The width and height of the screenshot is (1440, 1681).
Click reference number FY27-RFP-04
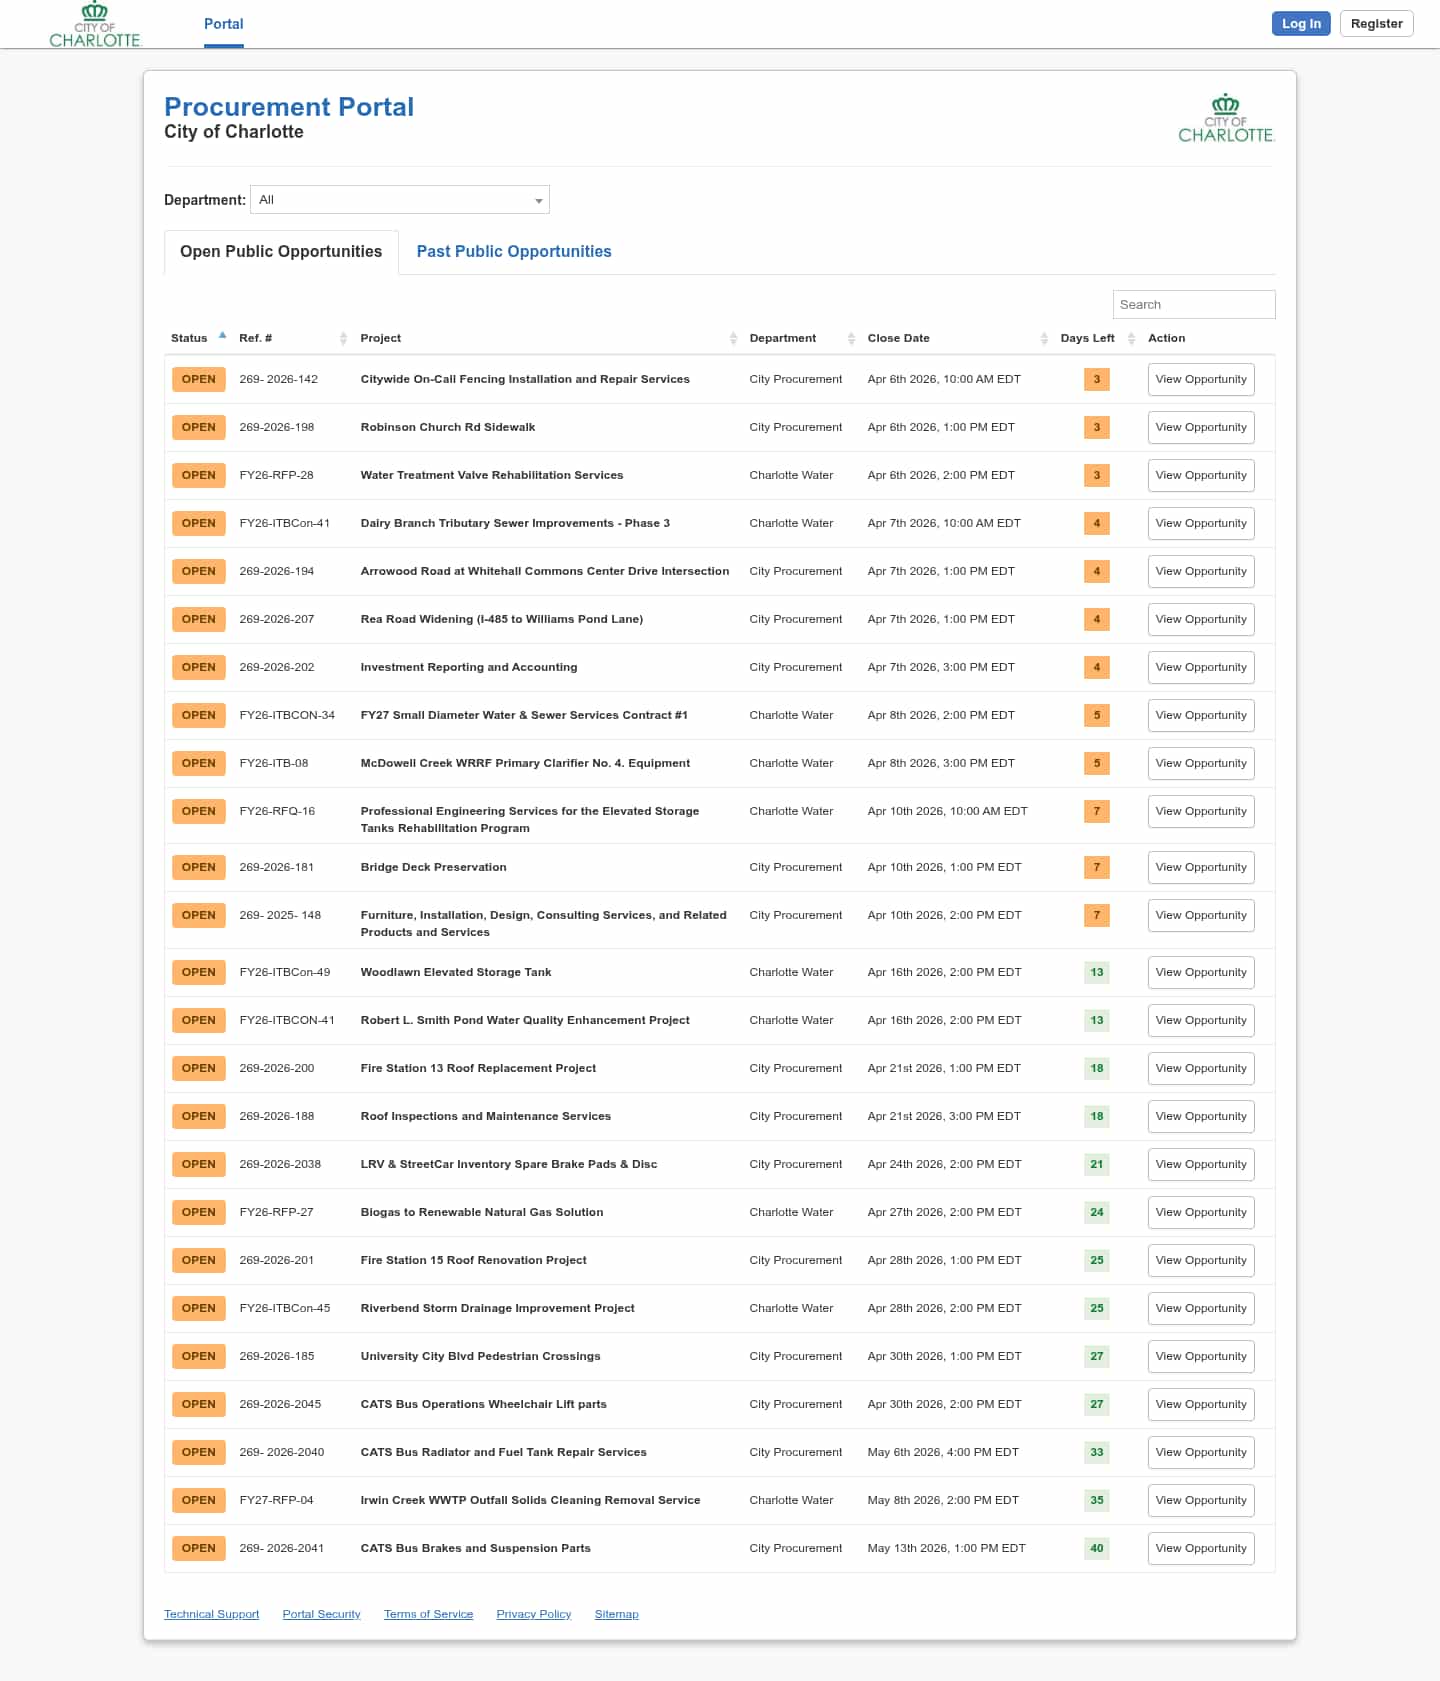click(276, 1501)
